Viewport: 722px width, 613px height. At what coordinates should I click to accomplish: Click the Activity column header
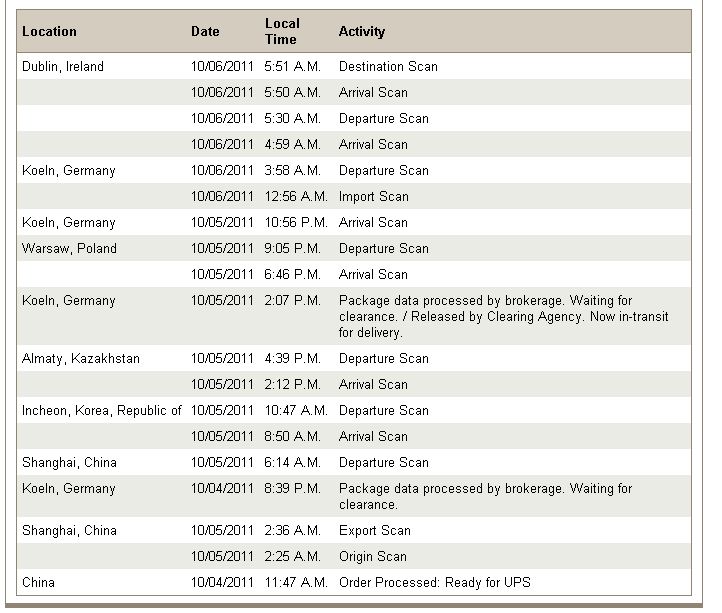(362, 31)
